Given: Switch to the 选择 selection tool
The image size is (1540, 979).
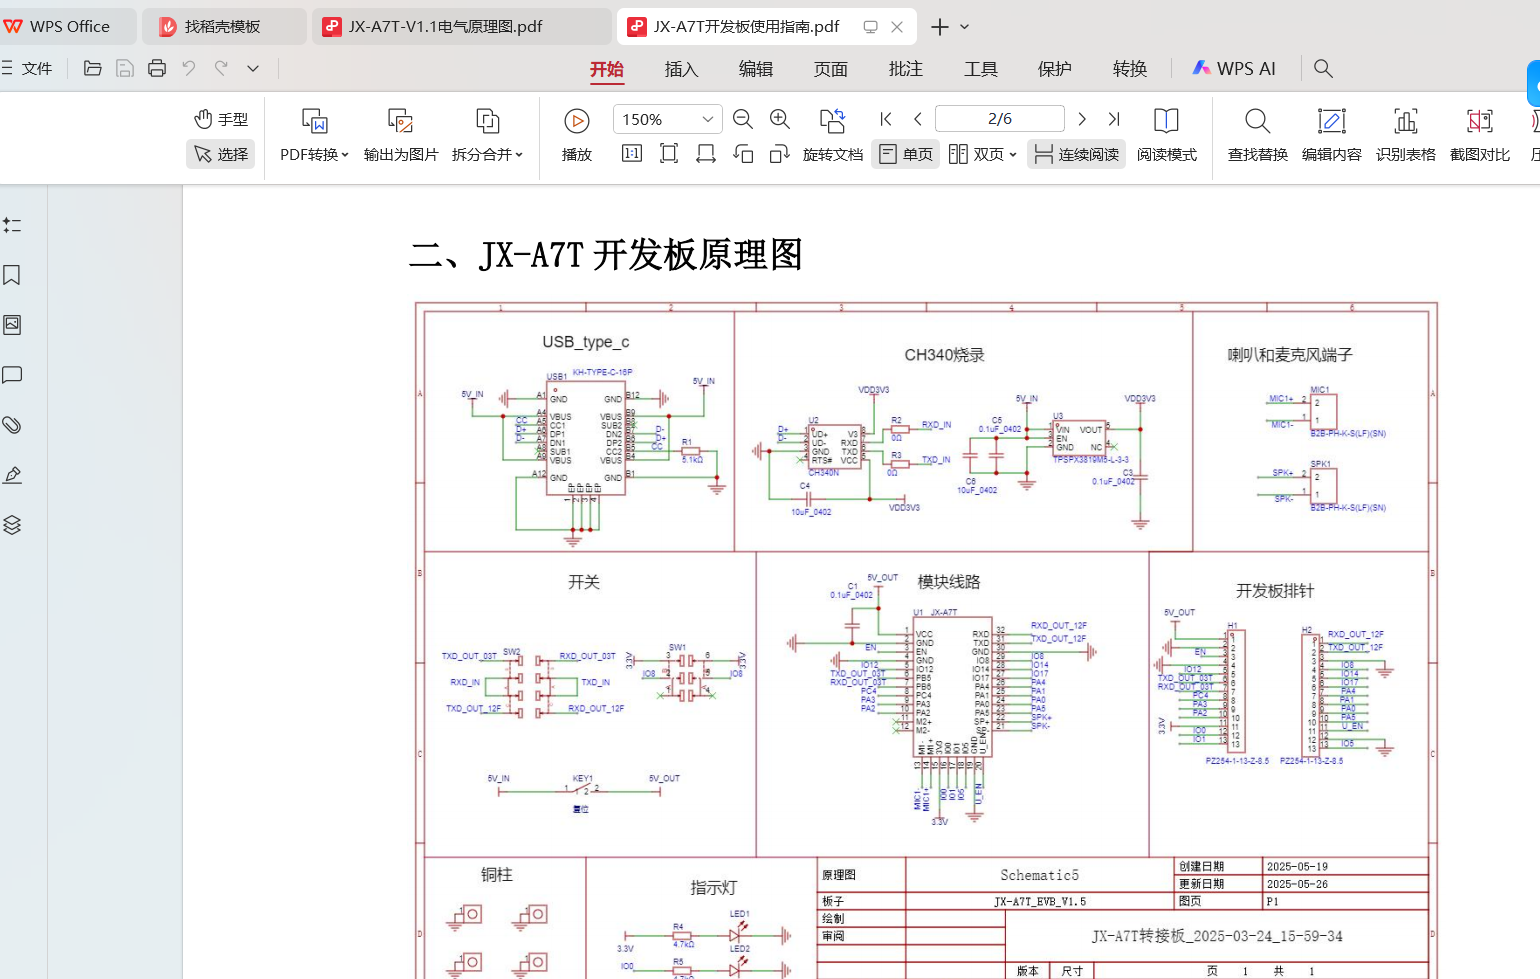Looking at the screenshot, I should [220, 154].
